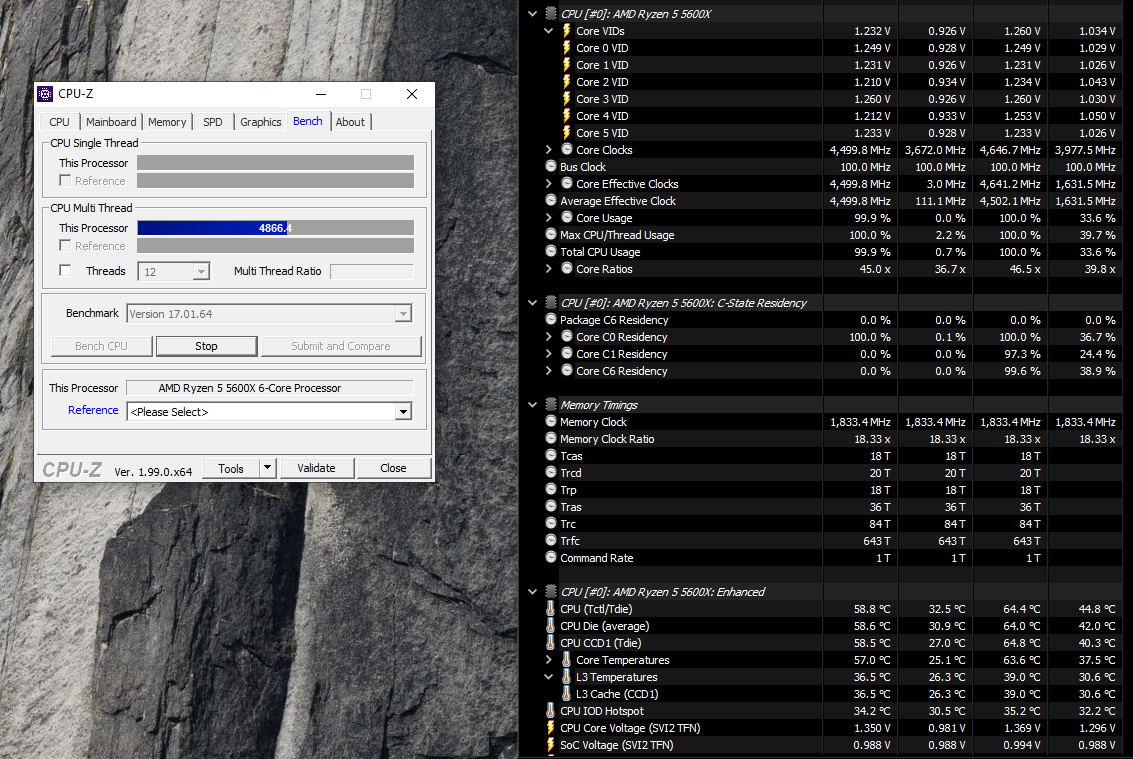The width and height of the screenshot is (1133, 759).
Task: Expand the Core Temperatures node
Action: click(548, 659)
